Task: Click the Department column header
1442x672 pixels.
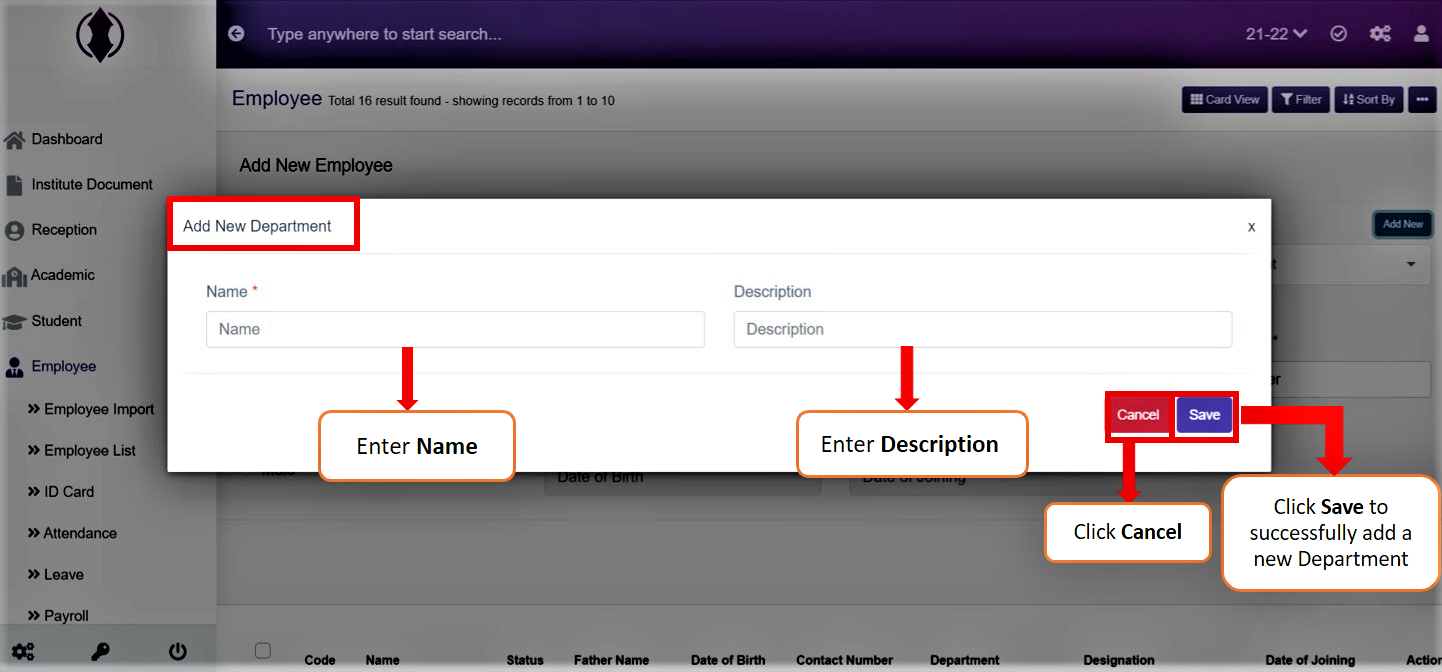Action: coord(965,660)
